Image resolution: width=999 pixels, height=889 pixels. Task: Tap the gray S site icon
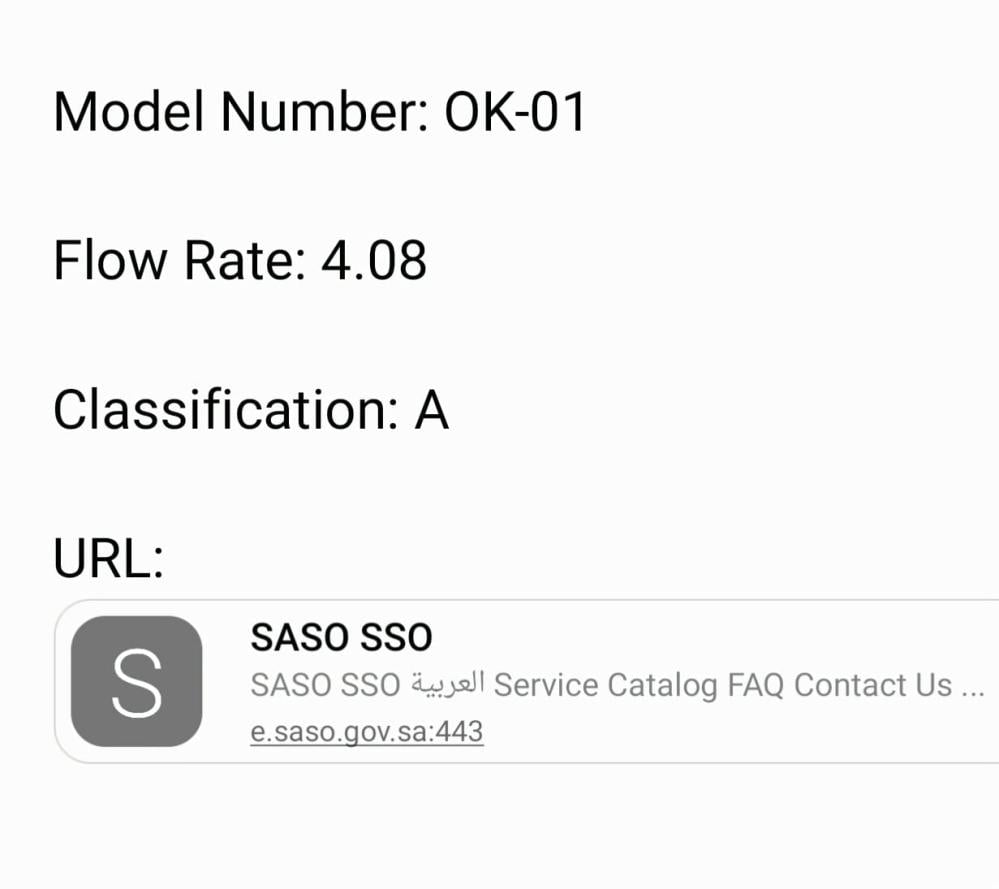[136, 681]
